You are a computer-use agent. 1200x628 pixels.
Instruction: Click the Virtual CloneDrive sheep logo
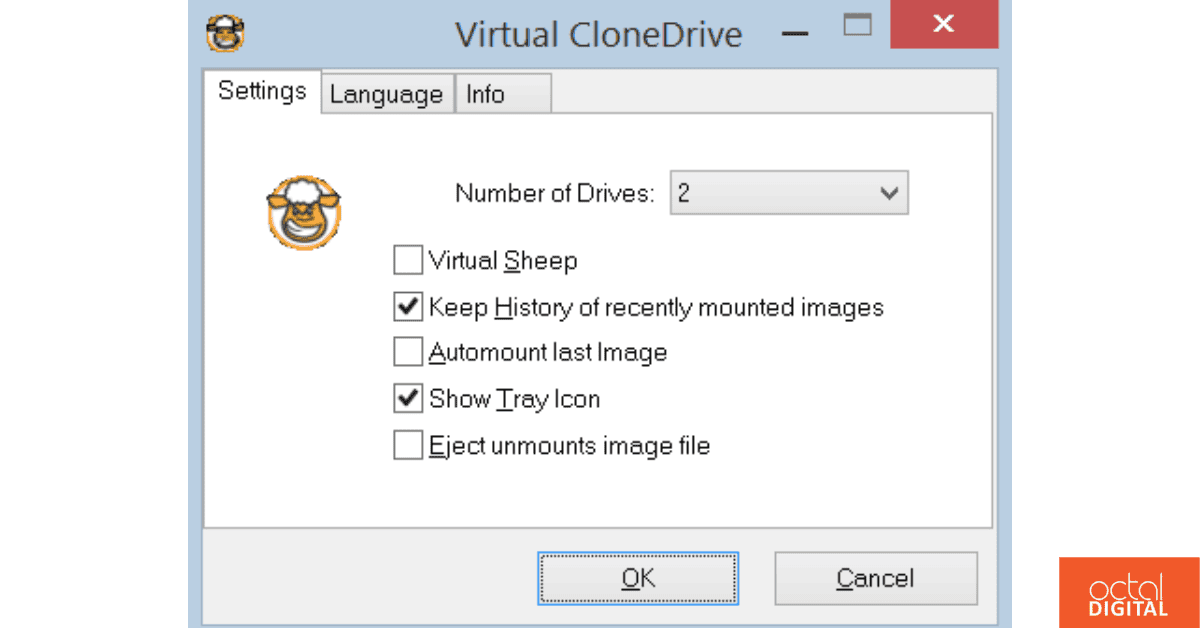tap(303, 212)
